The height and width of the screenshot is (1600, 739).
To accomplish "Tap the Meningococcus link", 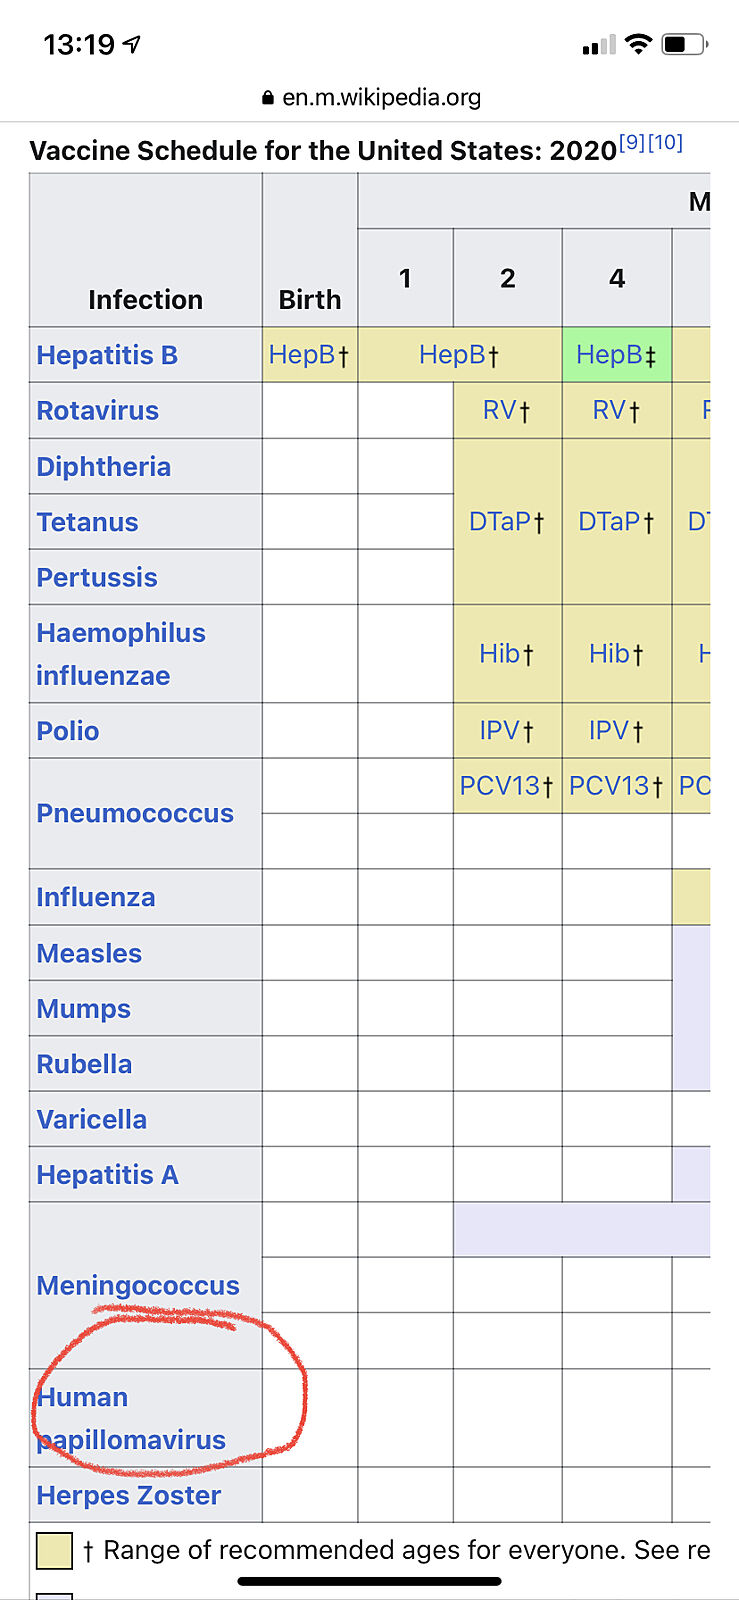I will point(138,1286).
